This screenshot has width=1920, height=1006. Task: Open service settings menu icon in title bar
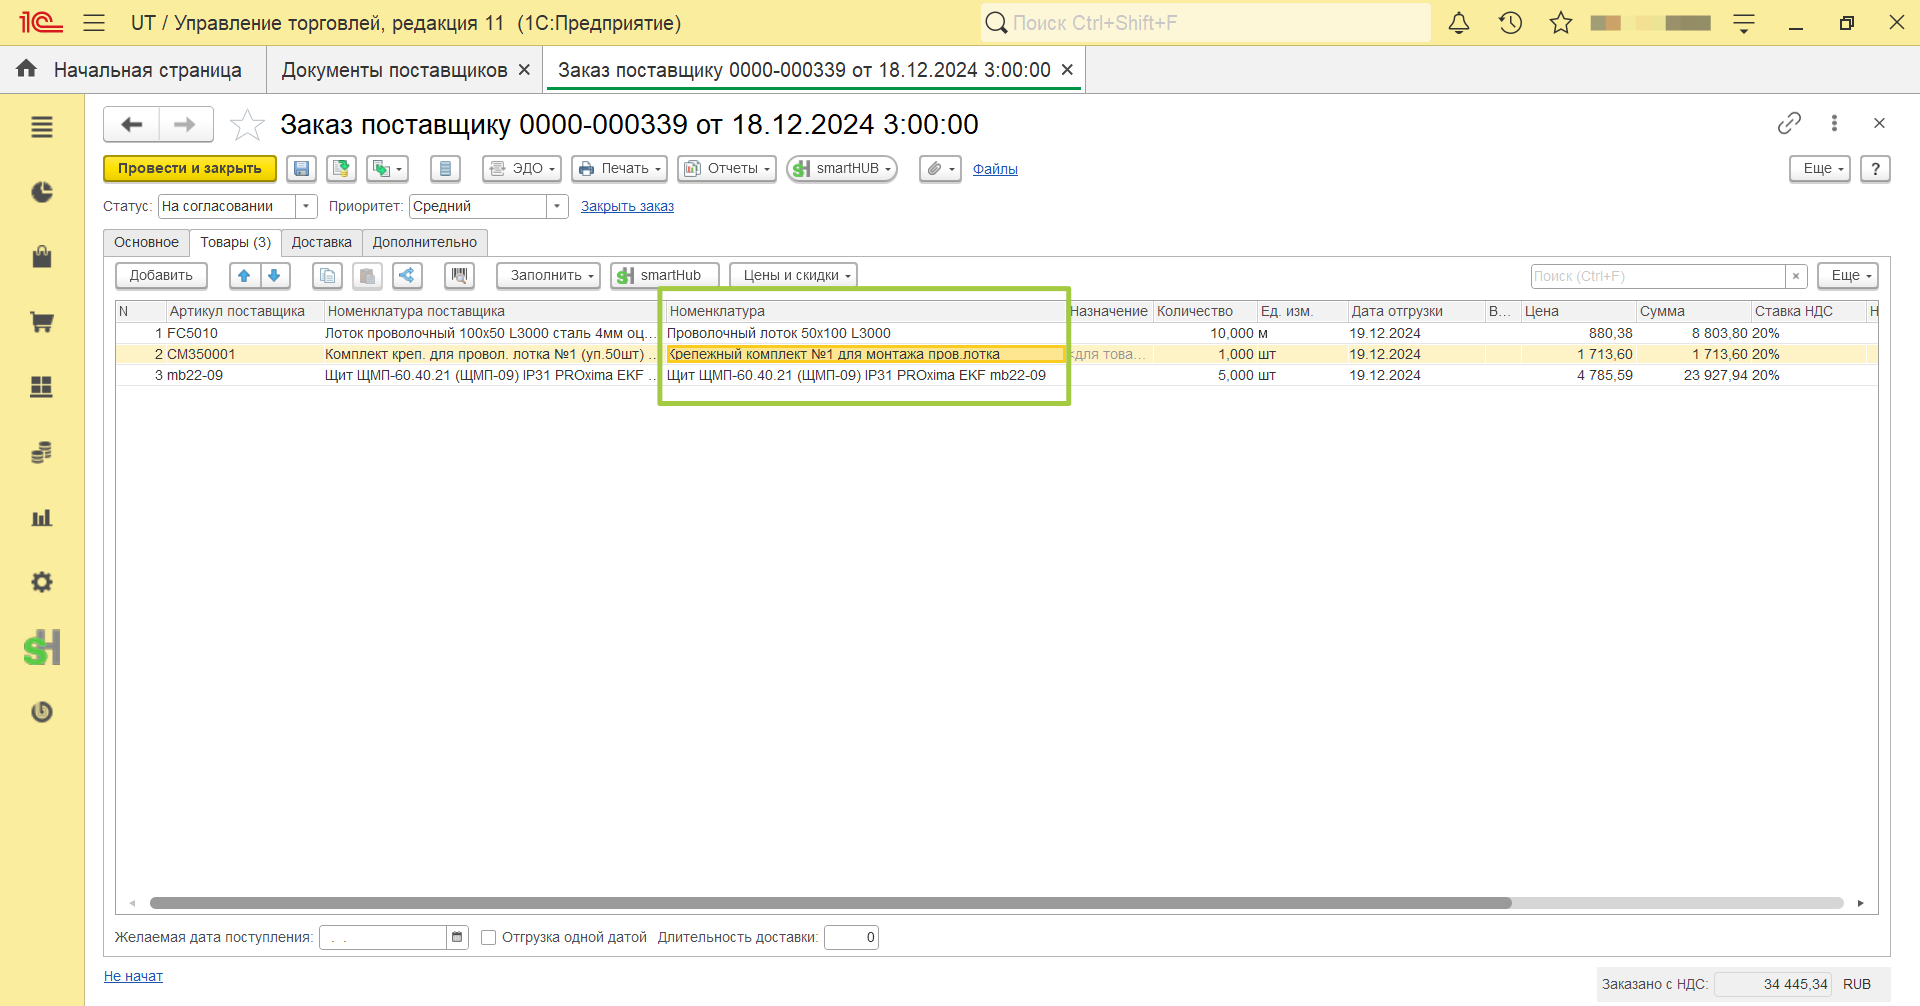click(1744, 22)
